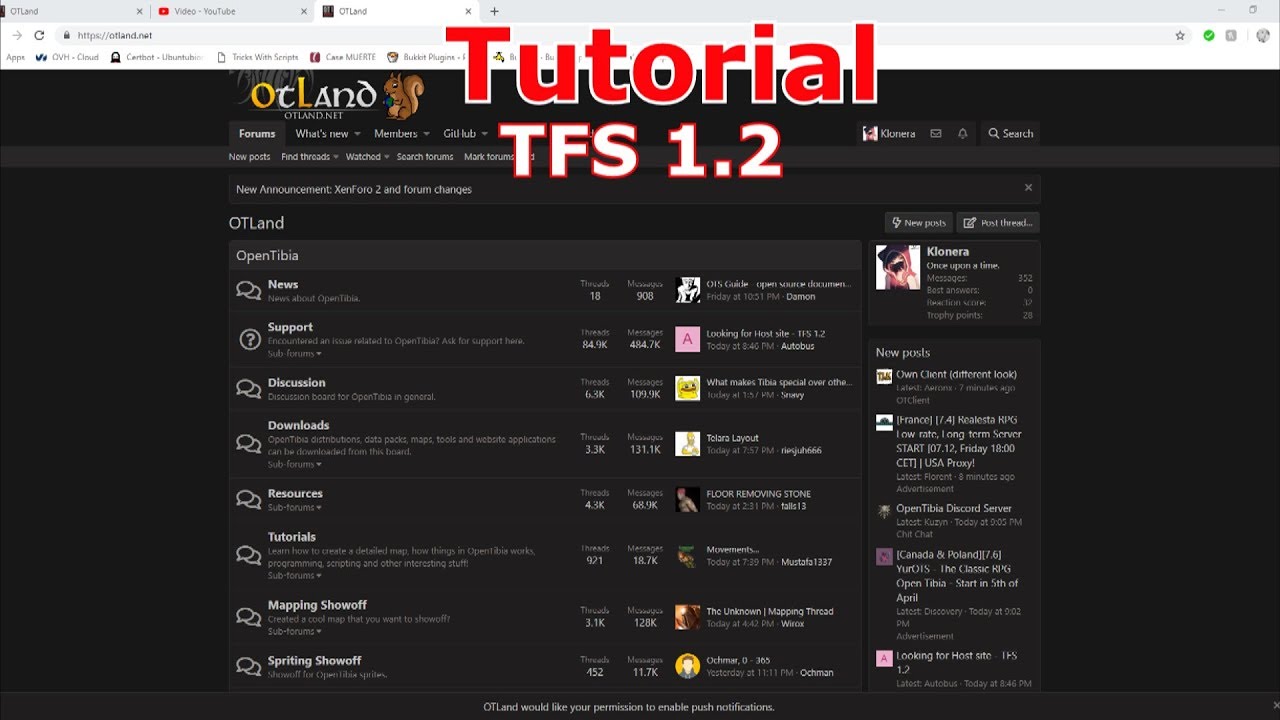Click the Discussion forum speech-bubble icon
Screen dimensions: 1280x720
(249, 389)
